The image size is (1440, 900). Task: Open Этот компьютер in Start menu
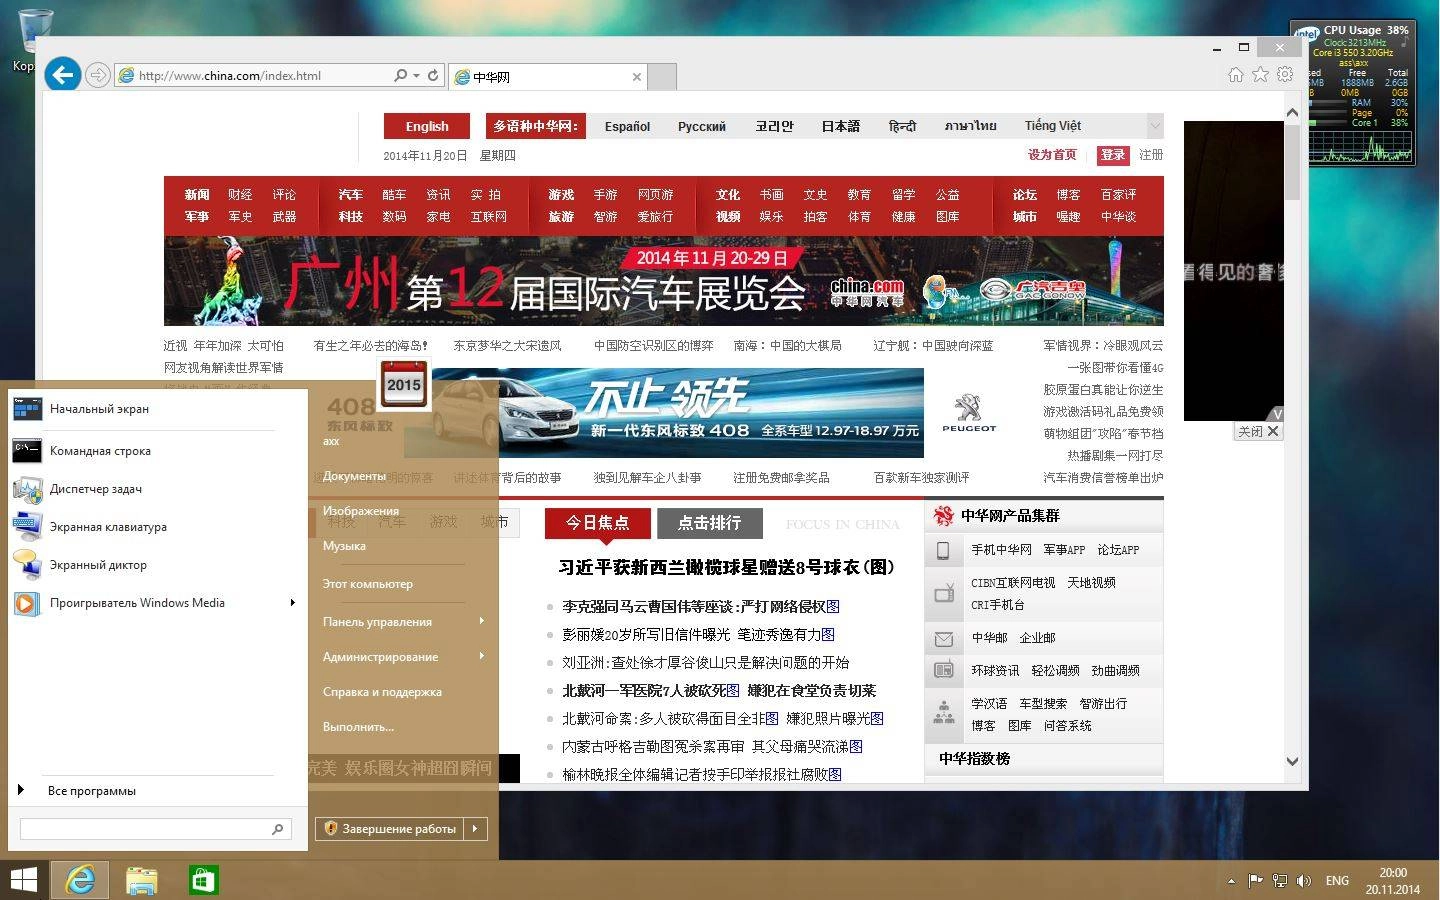point(367,584)
